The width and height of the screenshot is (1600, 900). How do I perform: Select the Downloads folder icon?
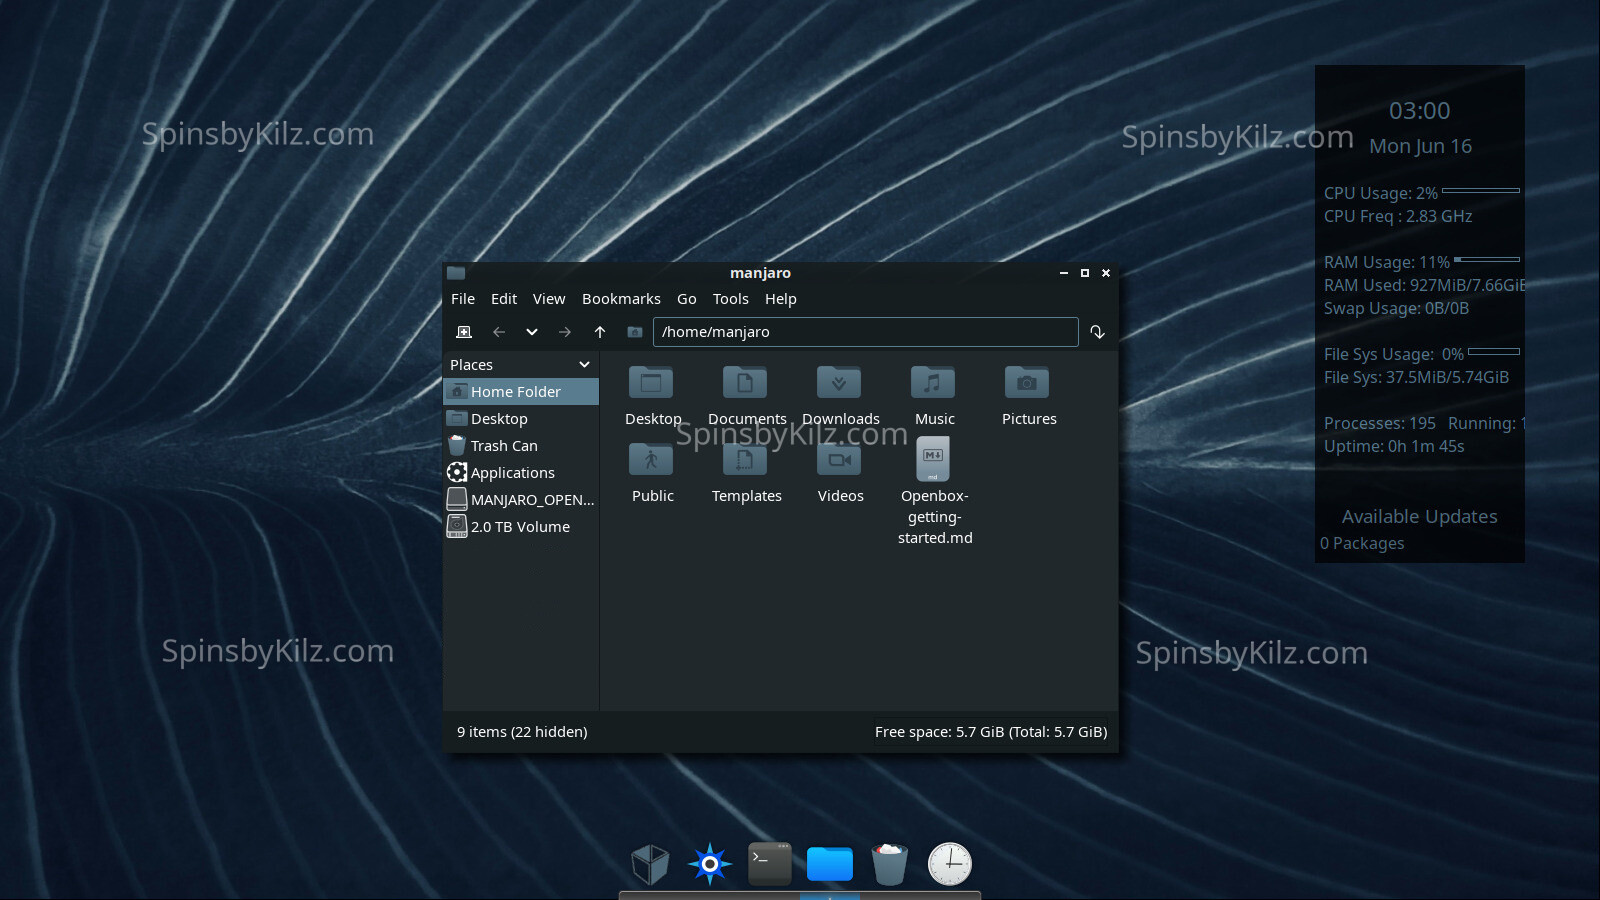coord(839,382)
